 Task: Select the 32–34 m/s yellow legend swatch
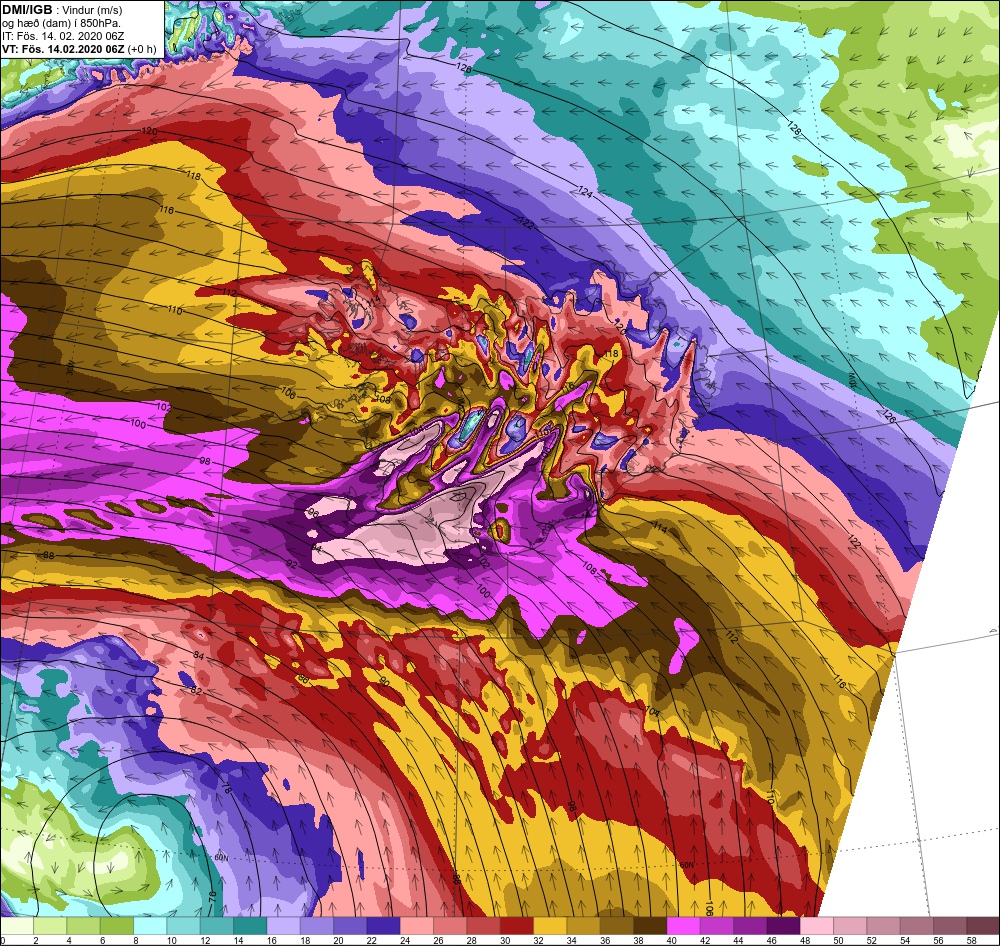click(x=550, y=926)
